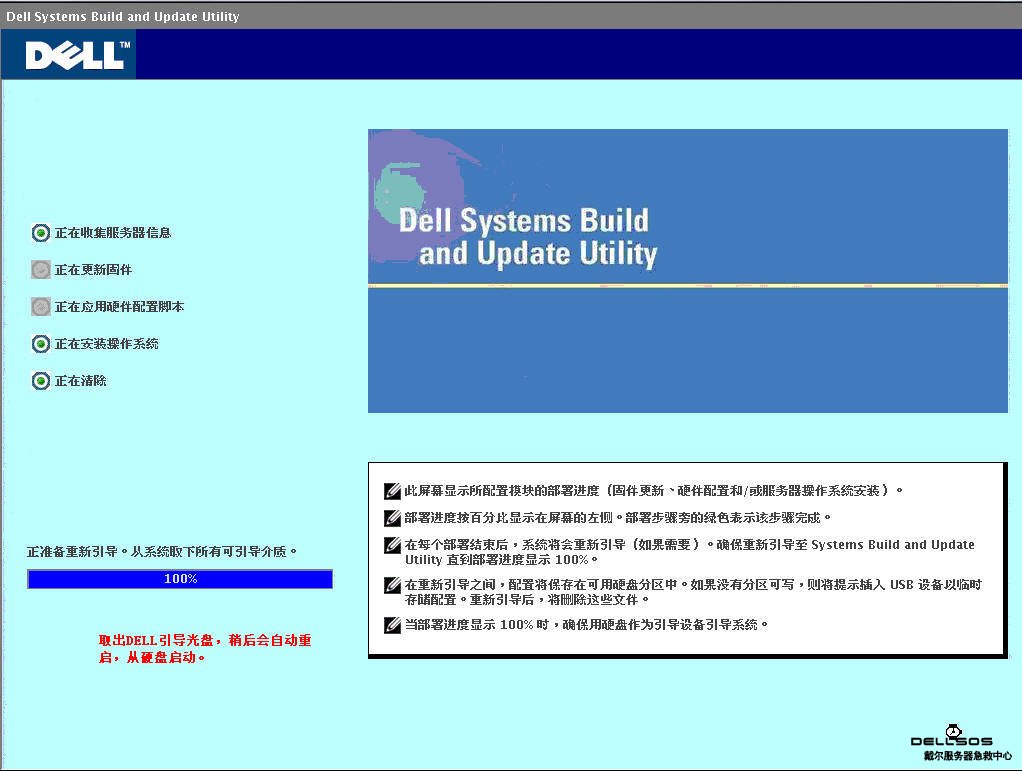Click the Dell Systems Build and Update Utility banner
Viewport: 1022px width, 771px height.
tap(688, 270)
